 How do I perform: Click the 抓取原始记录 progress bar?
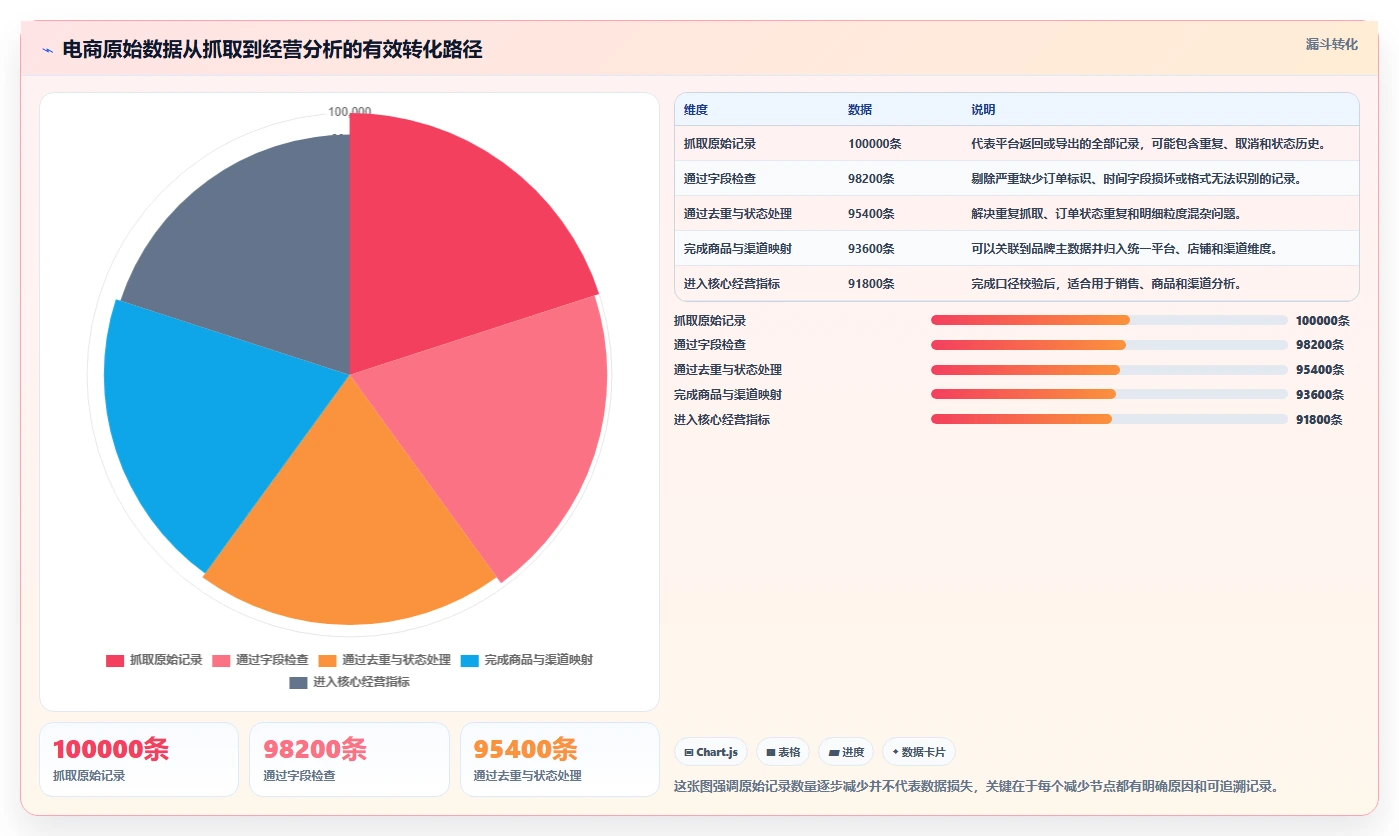click(1109, 320)
